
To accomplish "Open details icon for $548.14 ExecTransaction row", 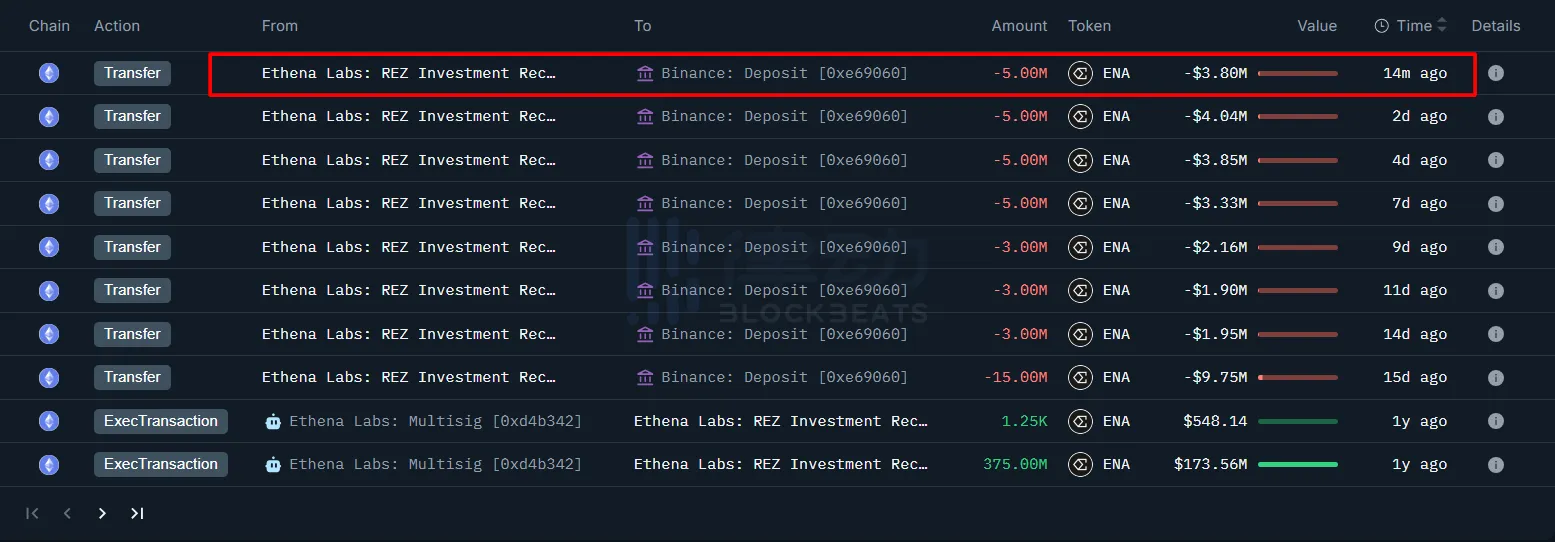I will (x=1496, y=421).
